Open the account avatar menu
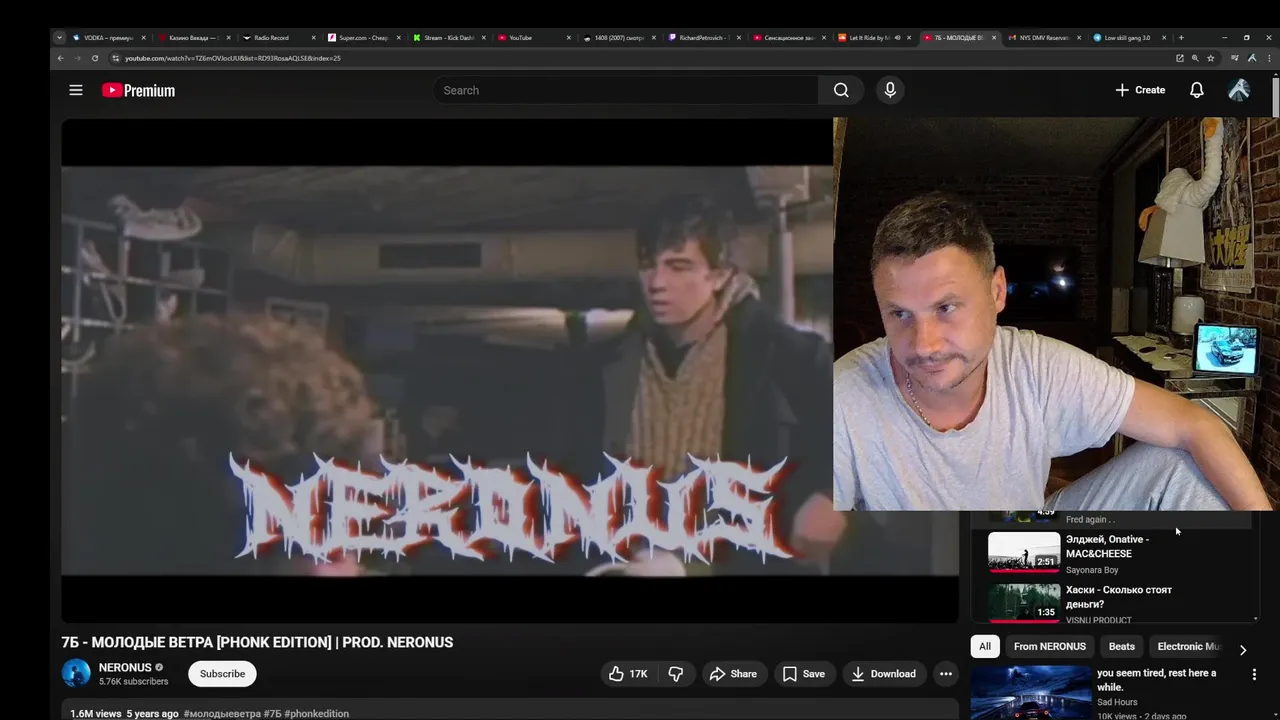 coord(1239,90)
